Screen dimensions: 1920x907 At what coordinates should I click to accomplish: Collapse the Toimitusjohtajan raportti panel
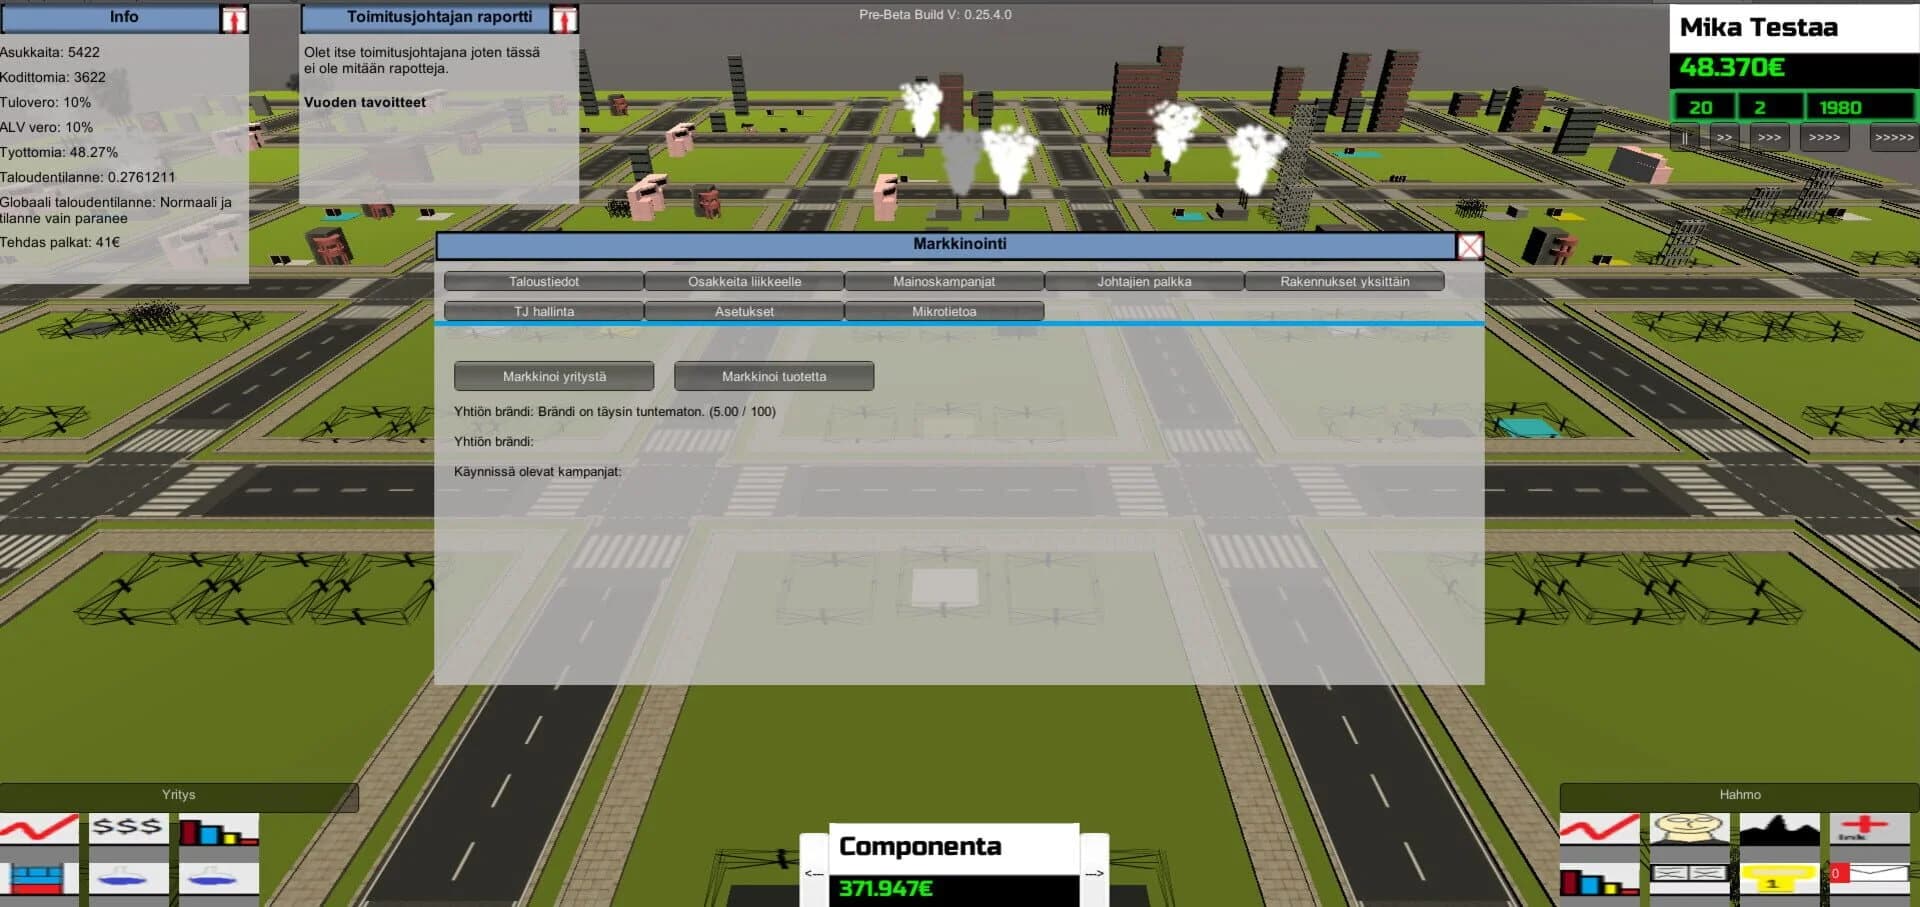coord(567,17)
